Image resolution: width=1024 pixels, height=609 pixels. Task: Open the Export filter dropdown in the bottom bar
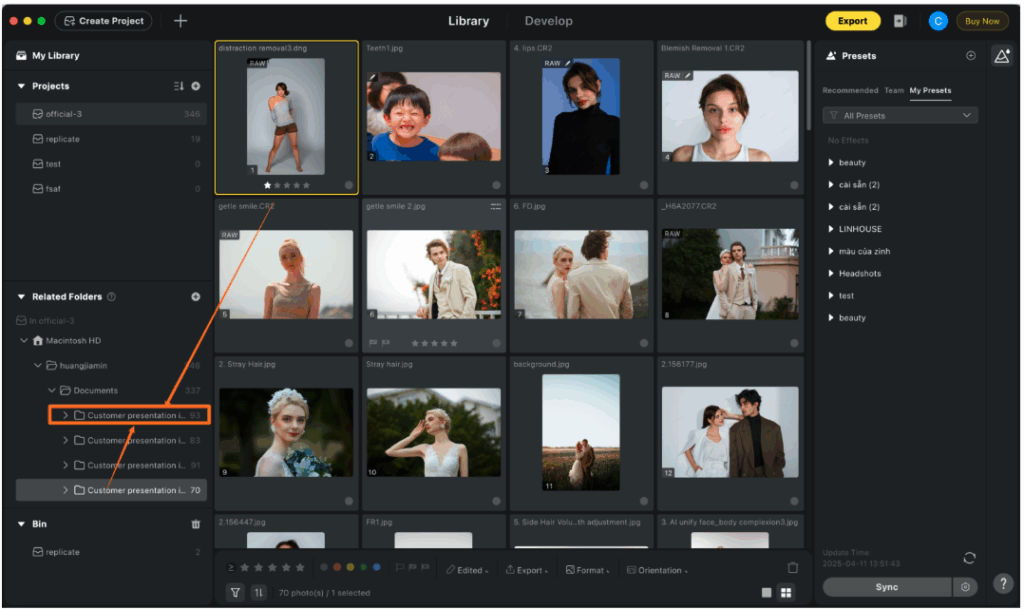coord(526,570)
